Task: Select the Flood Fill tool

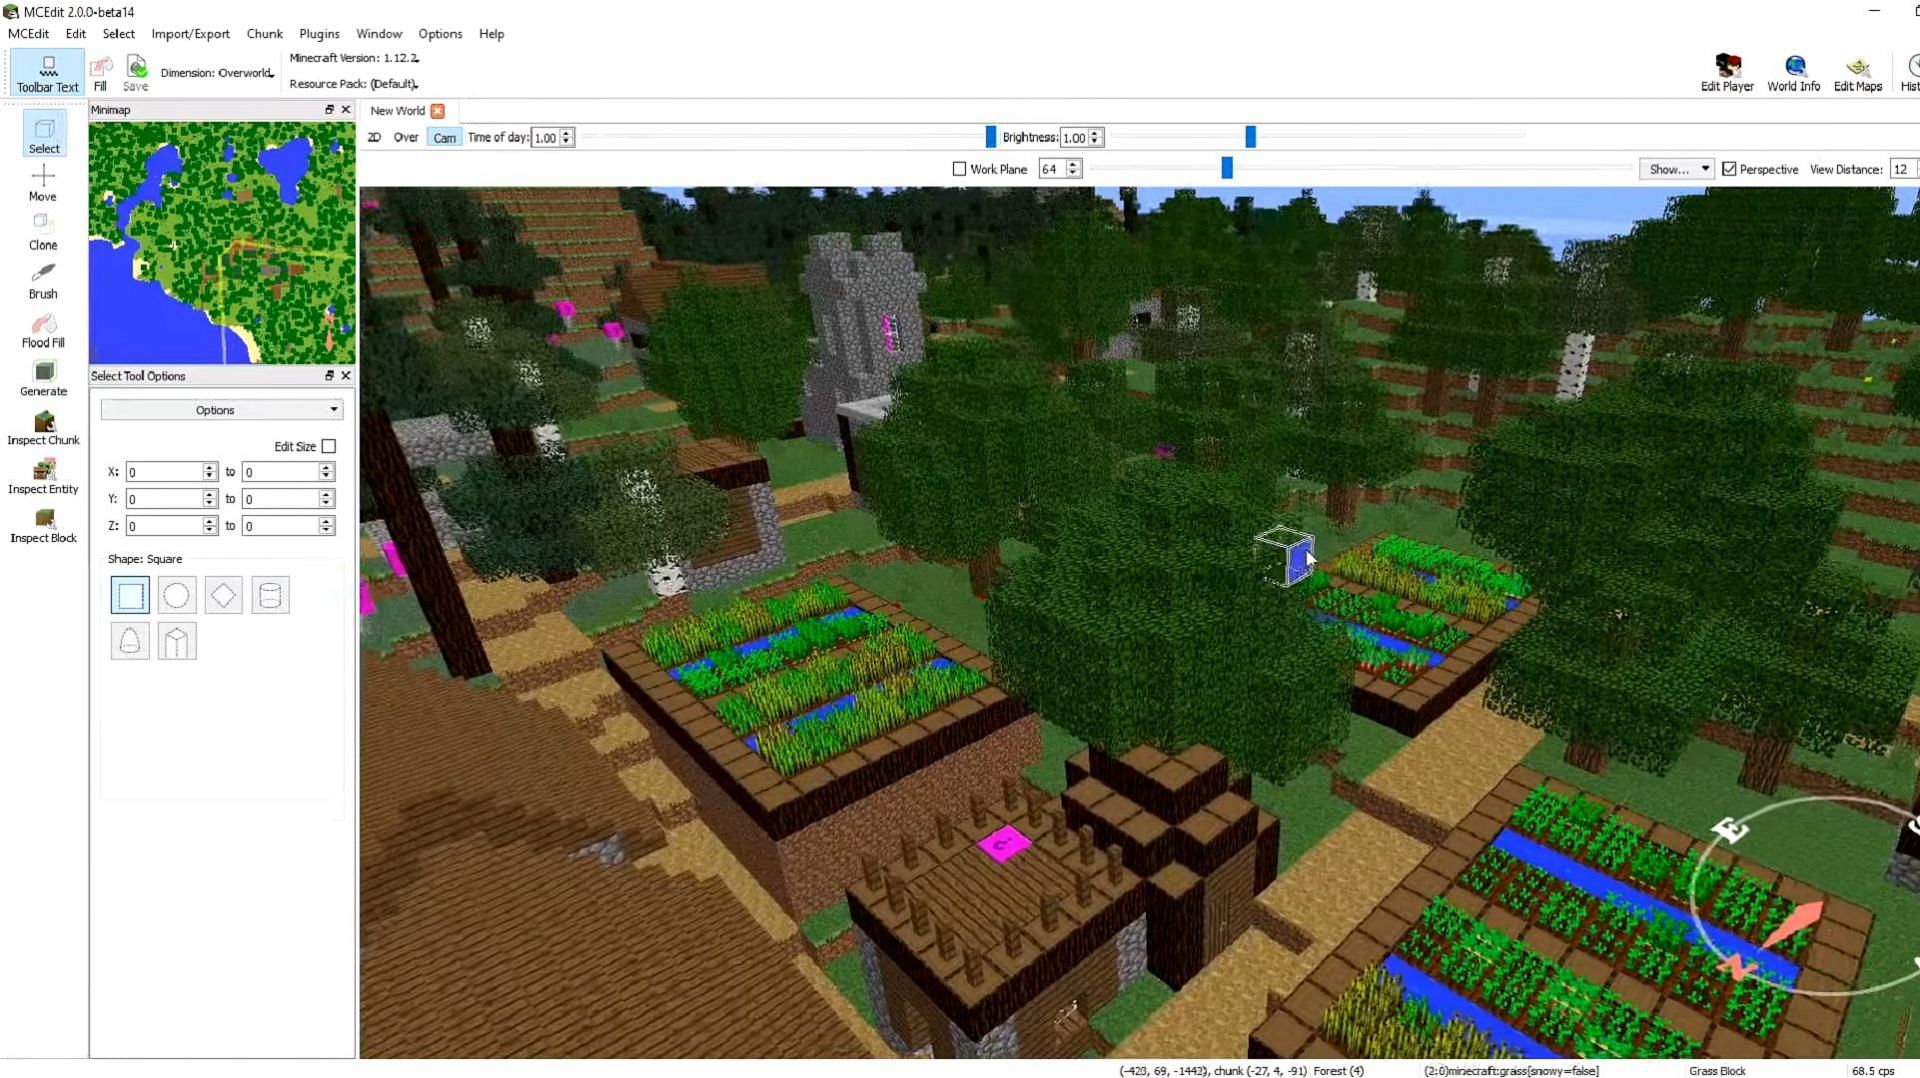Action: [43, 330]
